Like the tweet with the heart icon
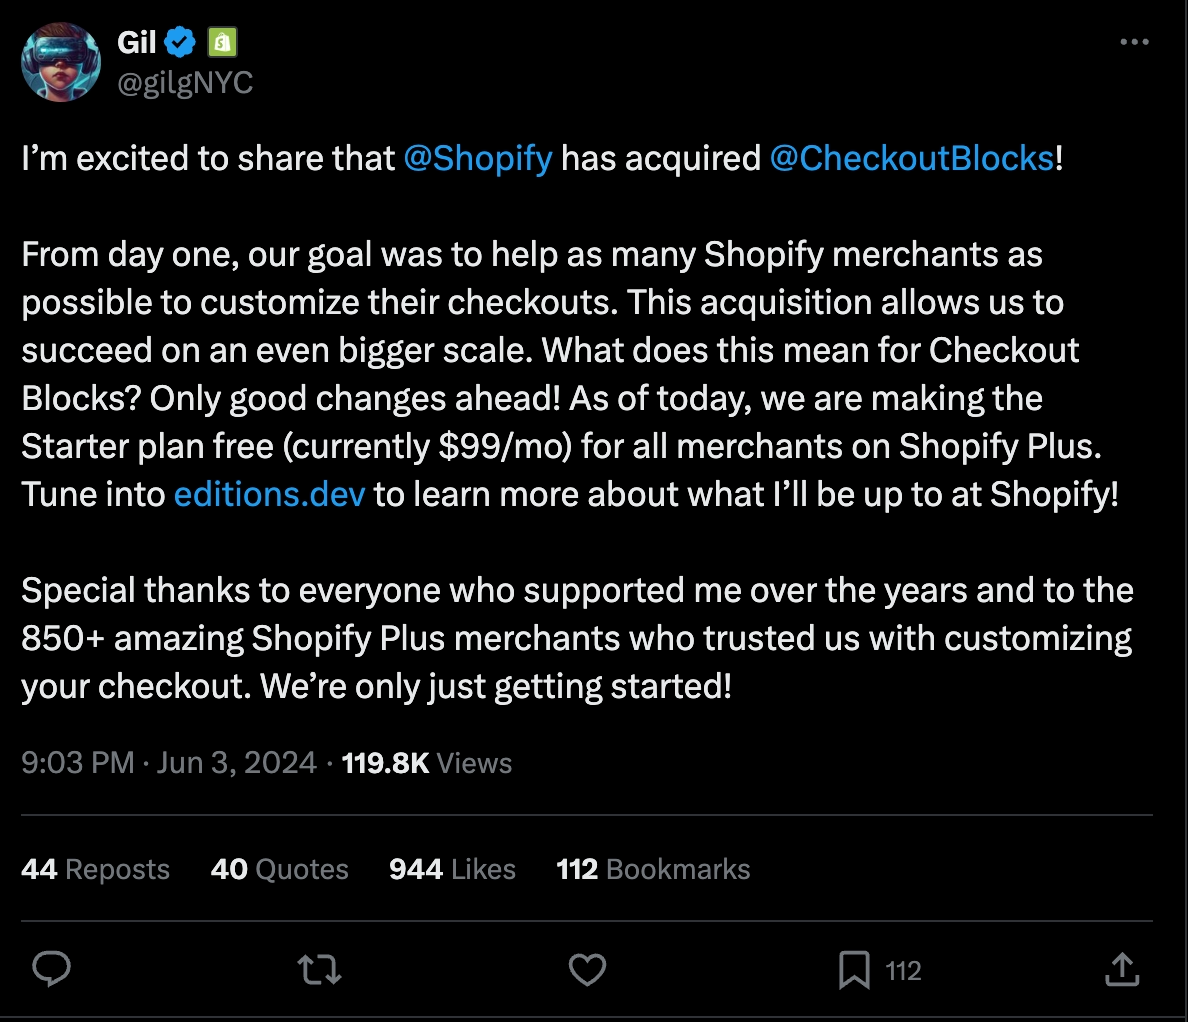1188x1022 pixels. pos(587,969)
